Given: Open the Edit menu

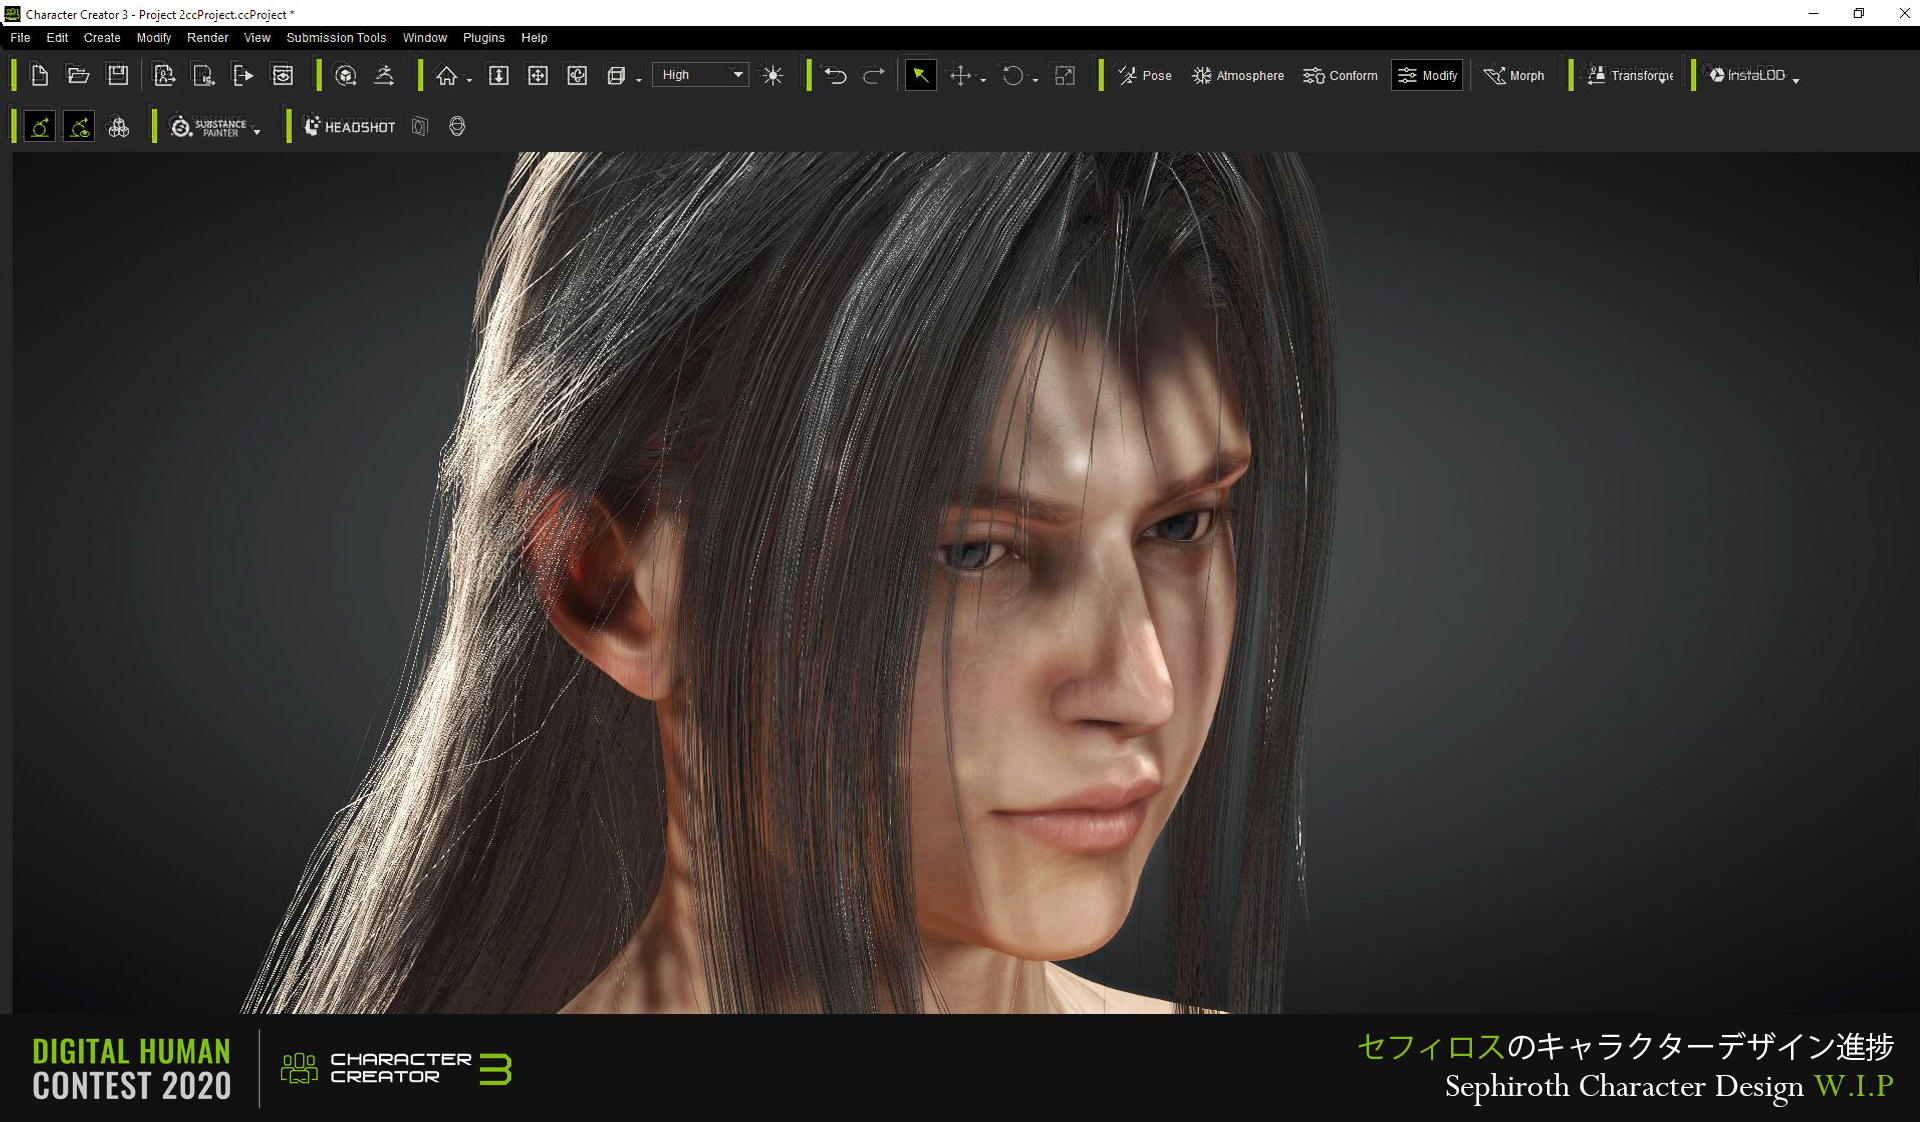Looking at the screenshot, I should pos(57,38).
